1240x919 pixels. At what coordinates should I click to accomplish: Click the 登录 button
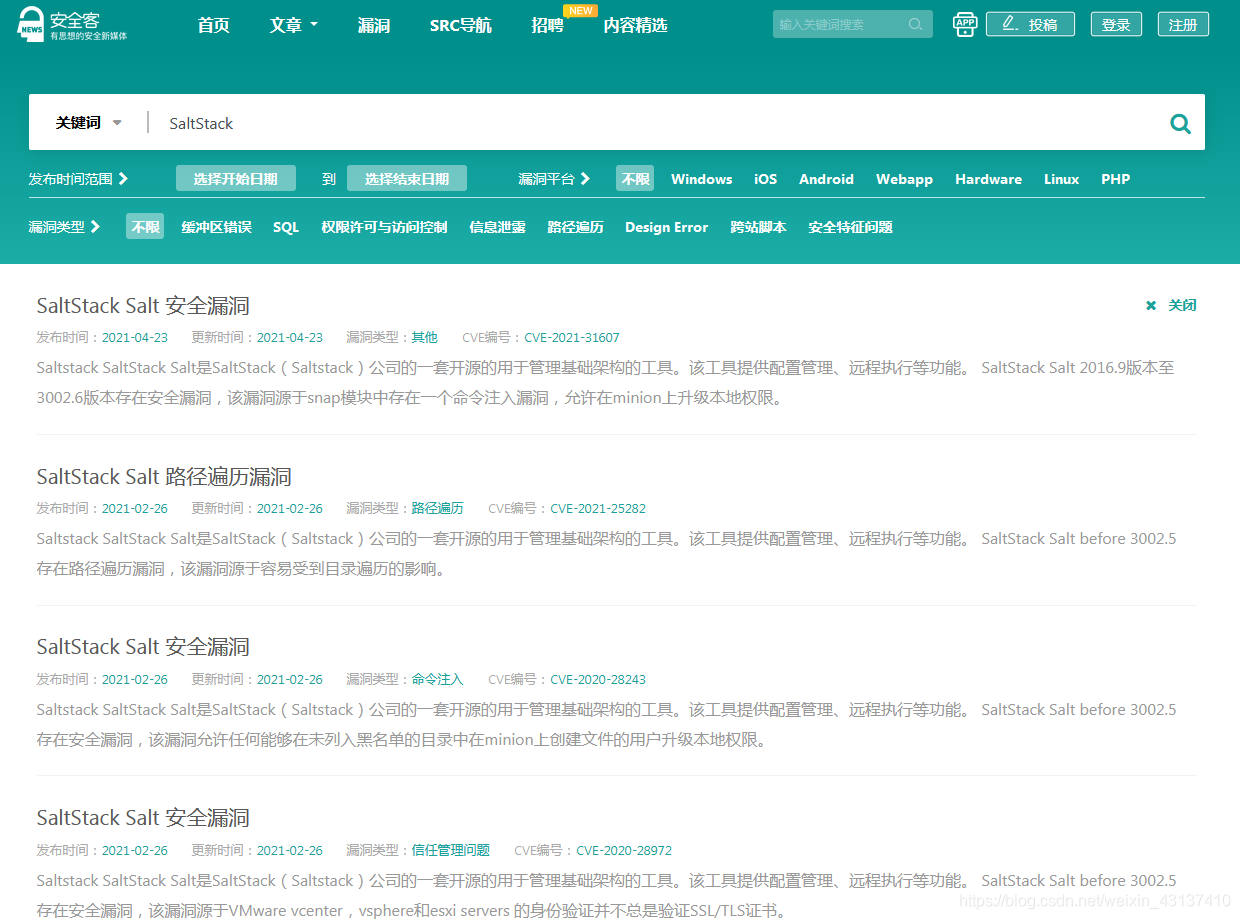pos(1116,24)
